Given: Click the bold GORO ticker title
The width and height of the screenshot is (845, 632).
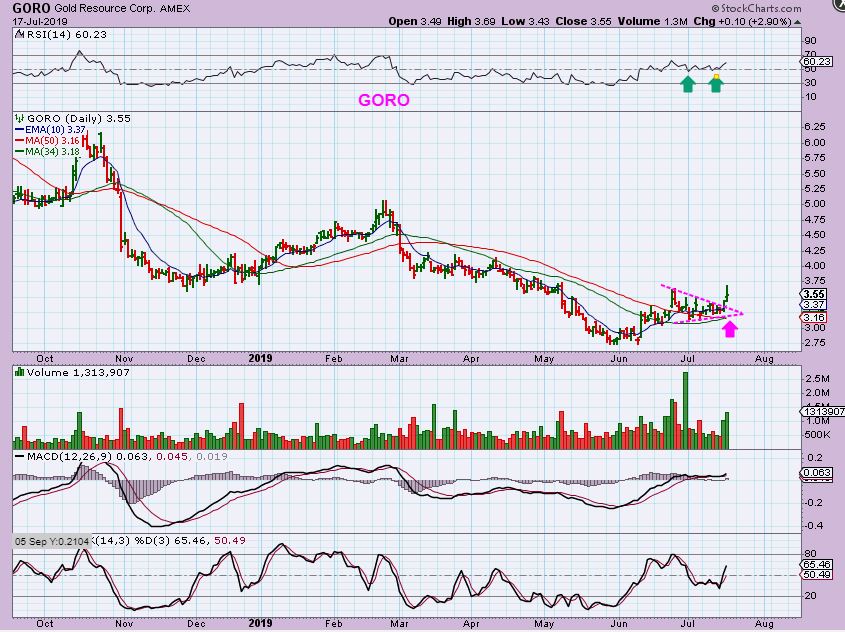Looking at the screenshot, I should [31, 8].
